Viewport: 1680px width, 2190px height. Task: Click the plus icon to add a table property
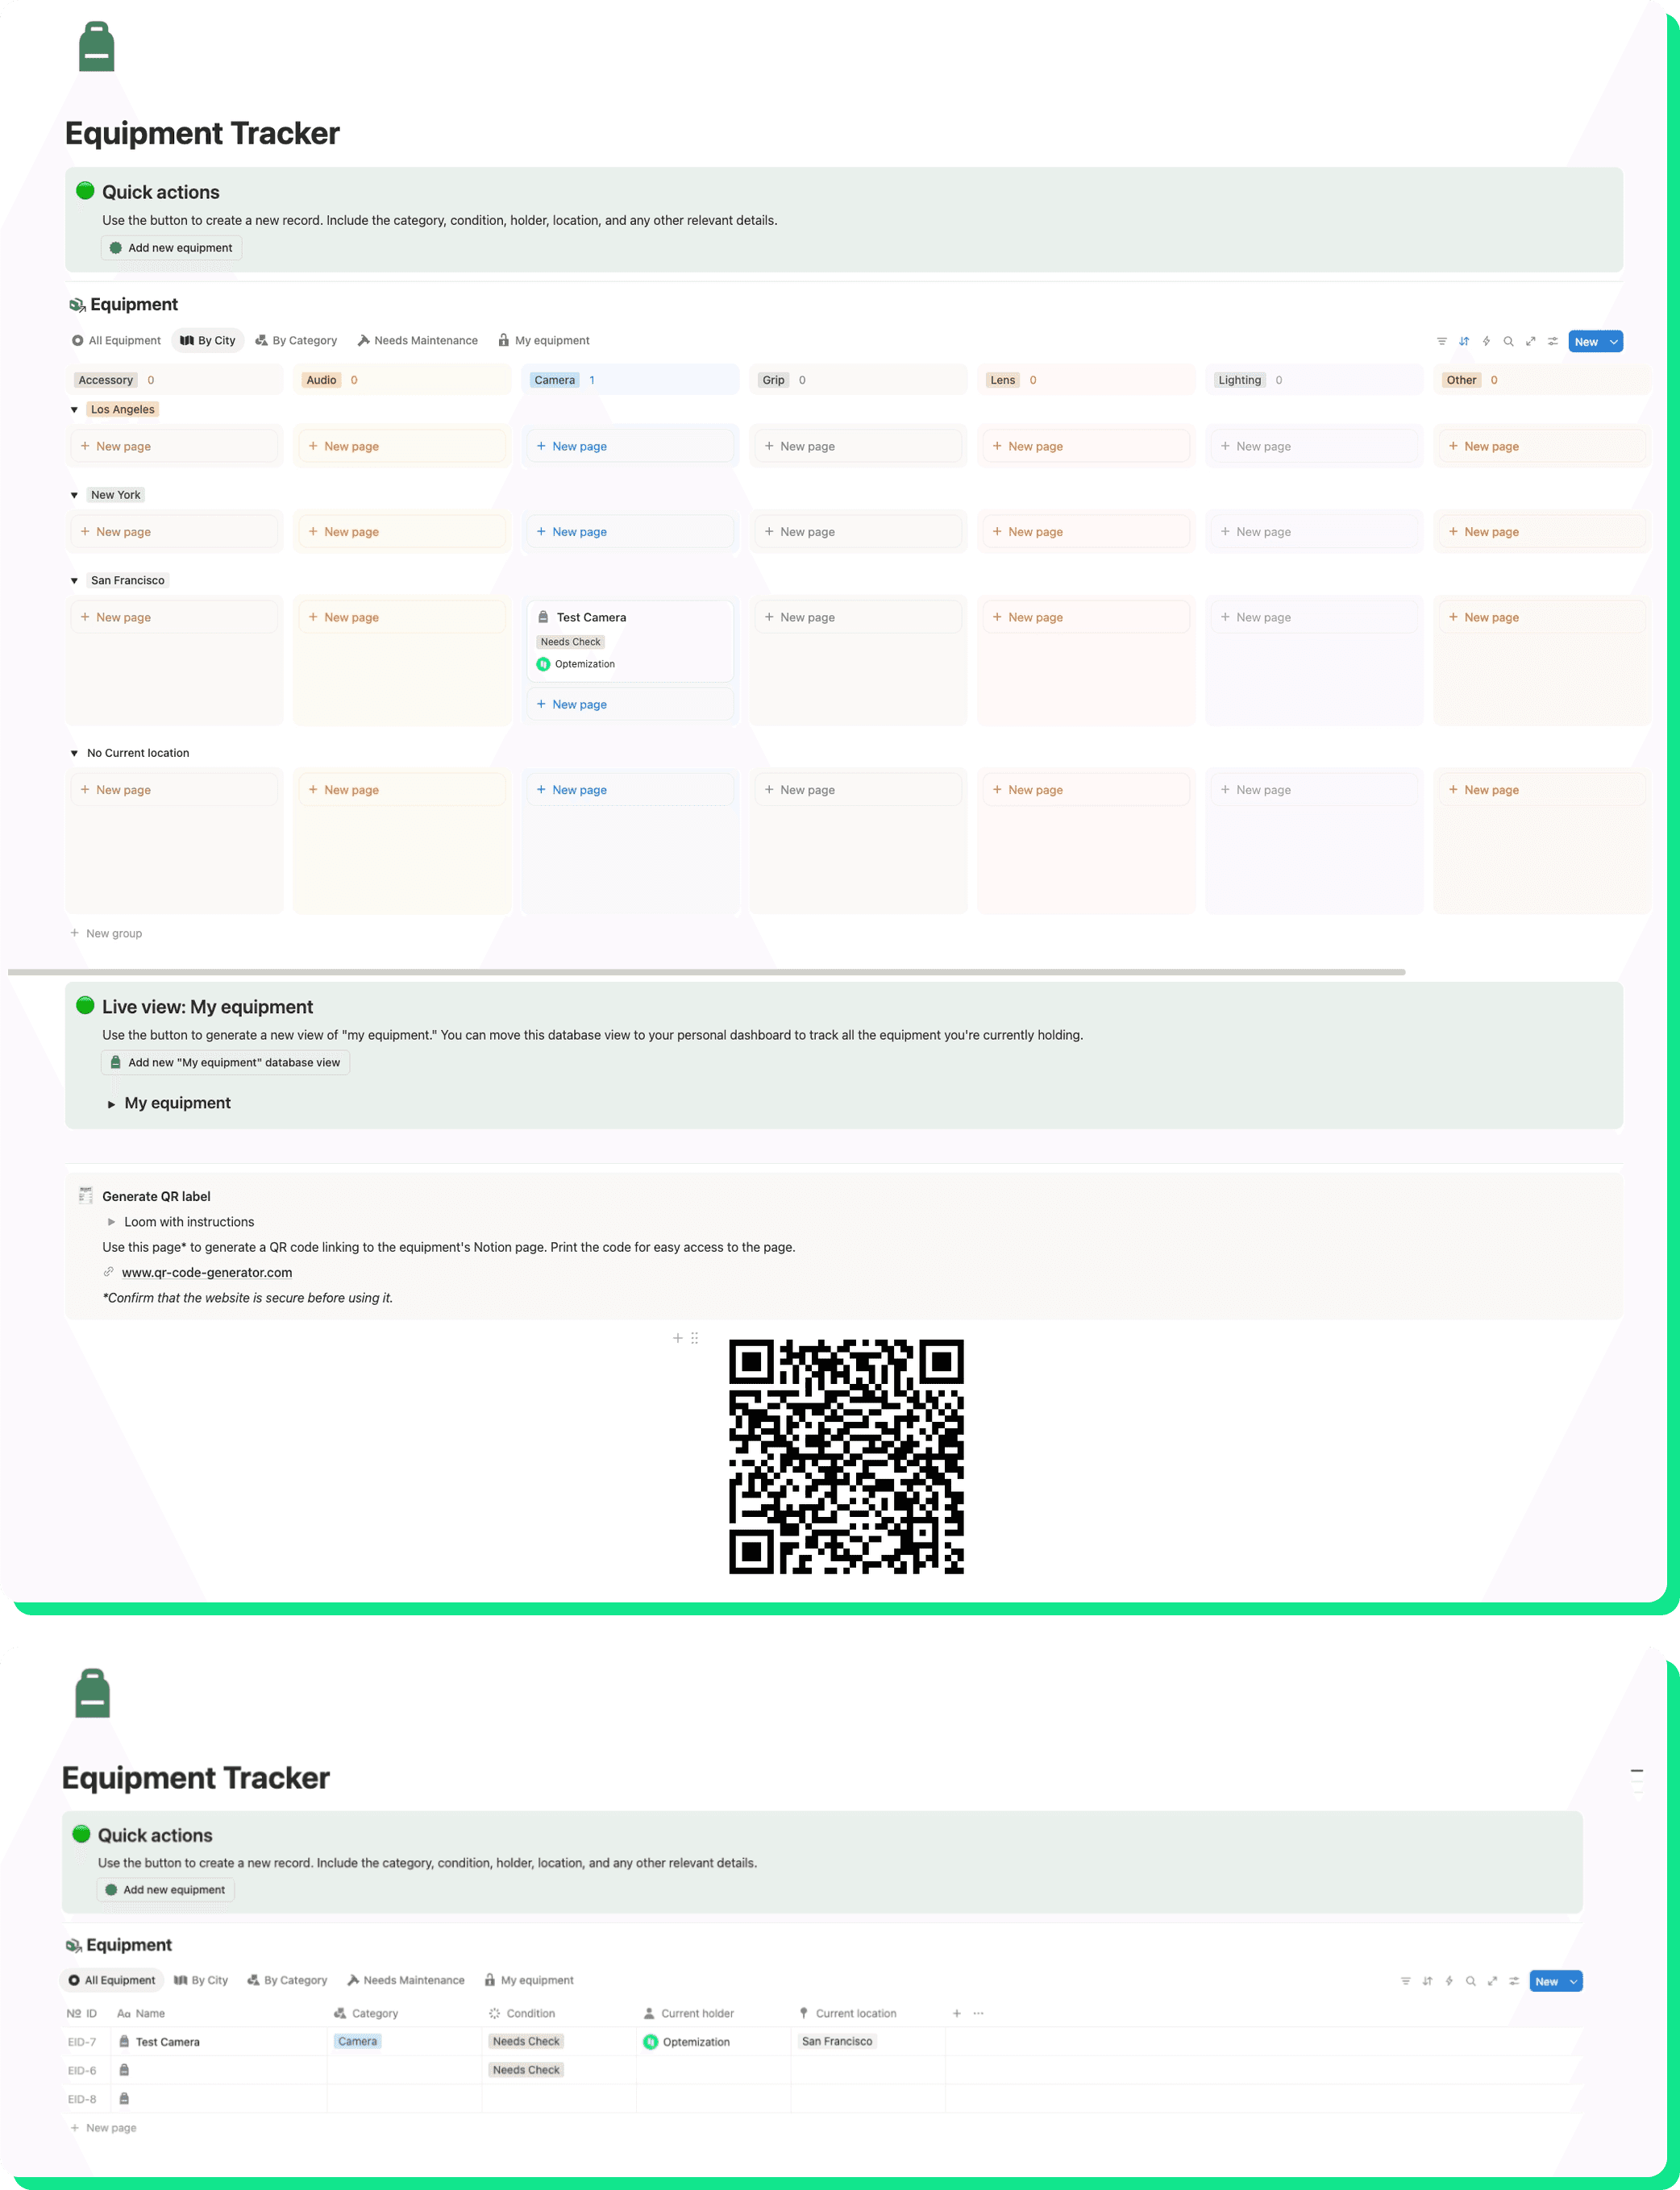[x=956, y=2013]
